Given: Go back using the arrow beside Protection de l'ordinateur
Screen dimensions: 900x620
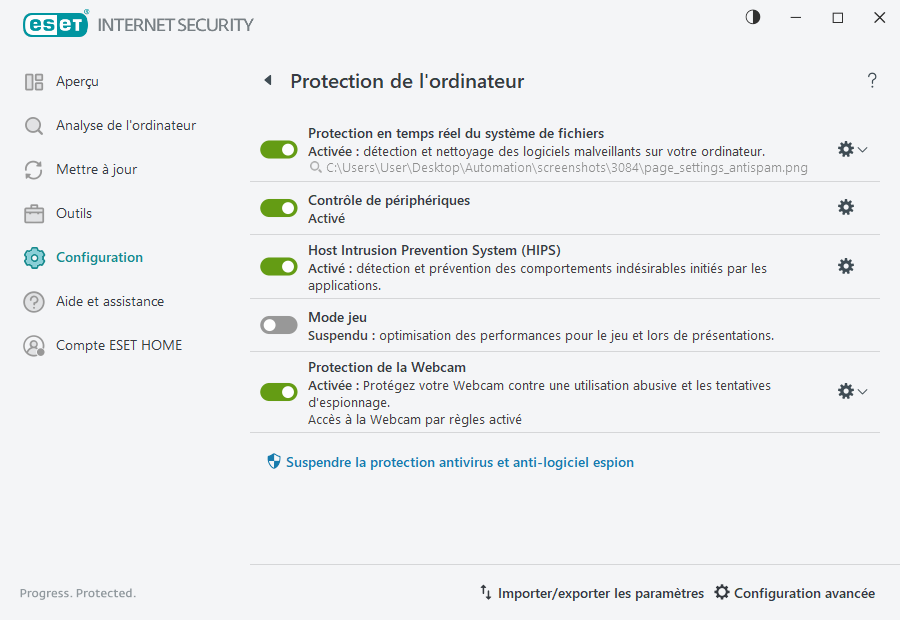Looking at the screenshot, I should (x=267, y=80).
